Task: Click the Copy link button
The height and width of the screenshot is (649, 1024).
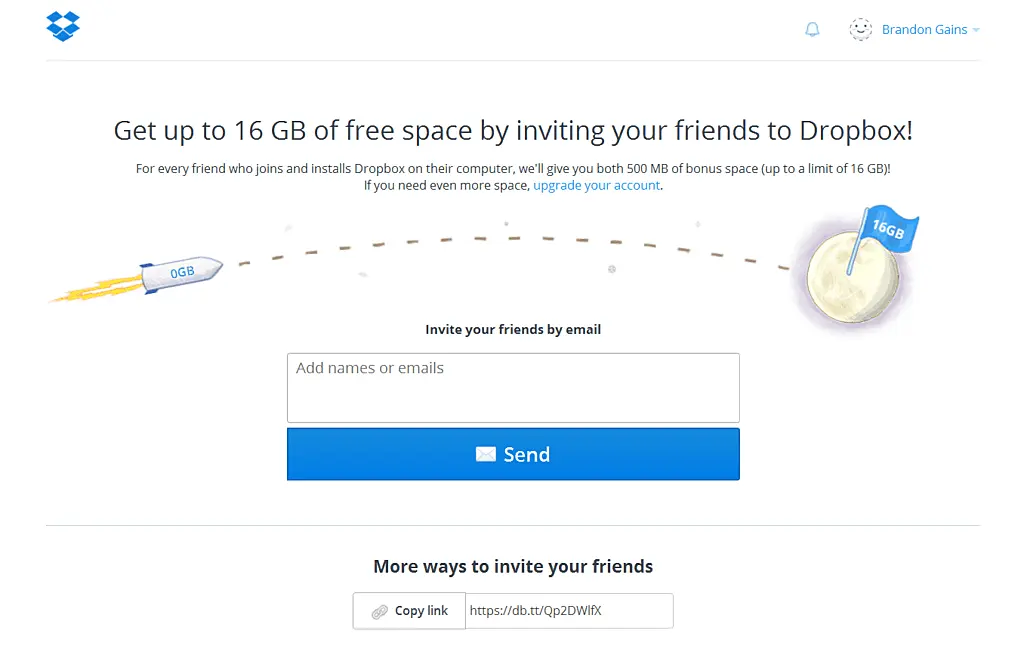Action: 408,611
